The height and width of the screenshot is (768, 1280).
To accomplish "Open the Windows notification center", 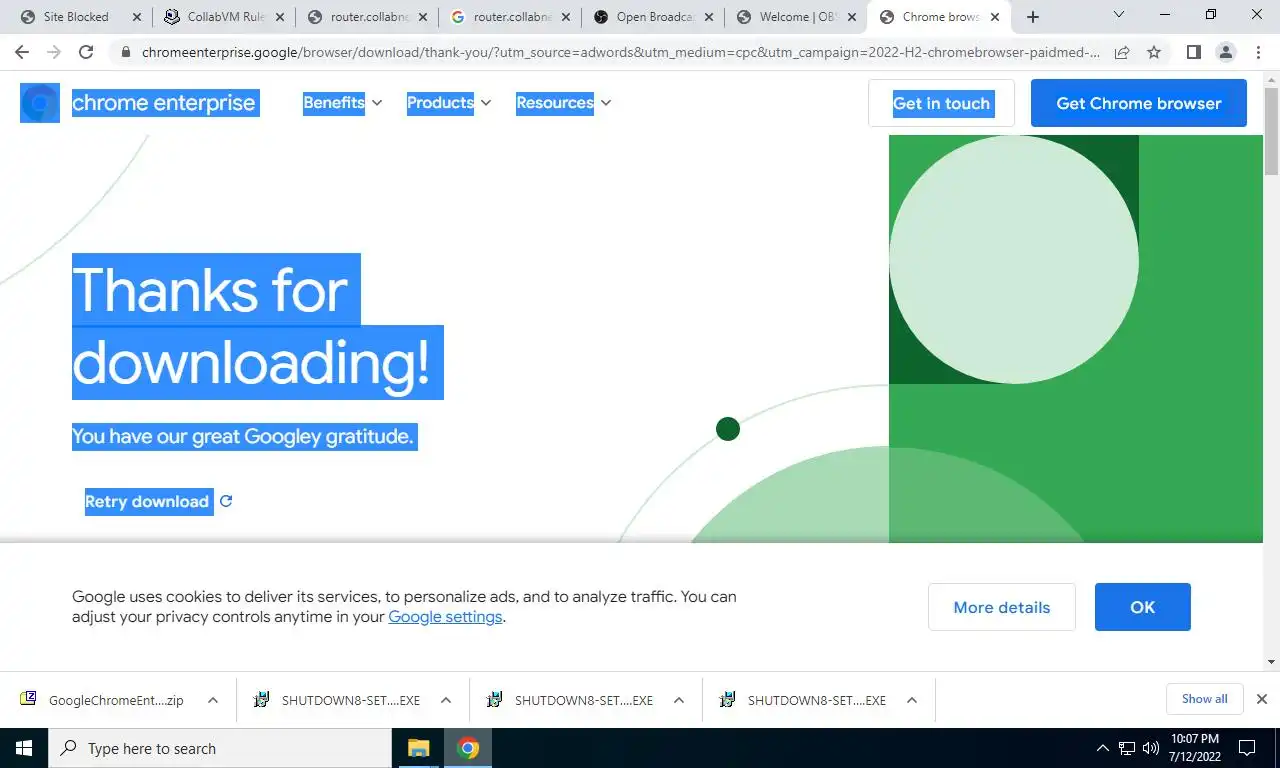I will (1247, 748).
